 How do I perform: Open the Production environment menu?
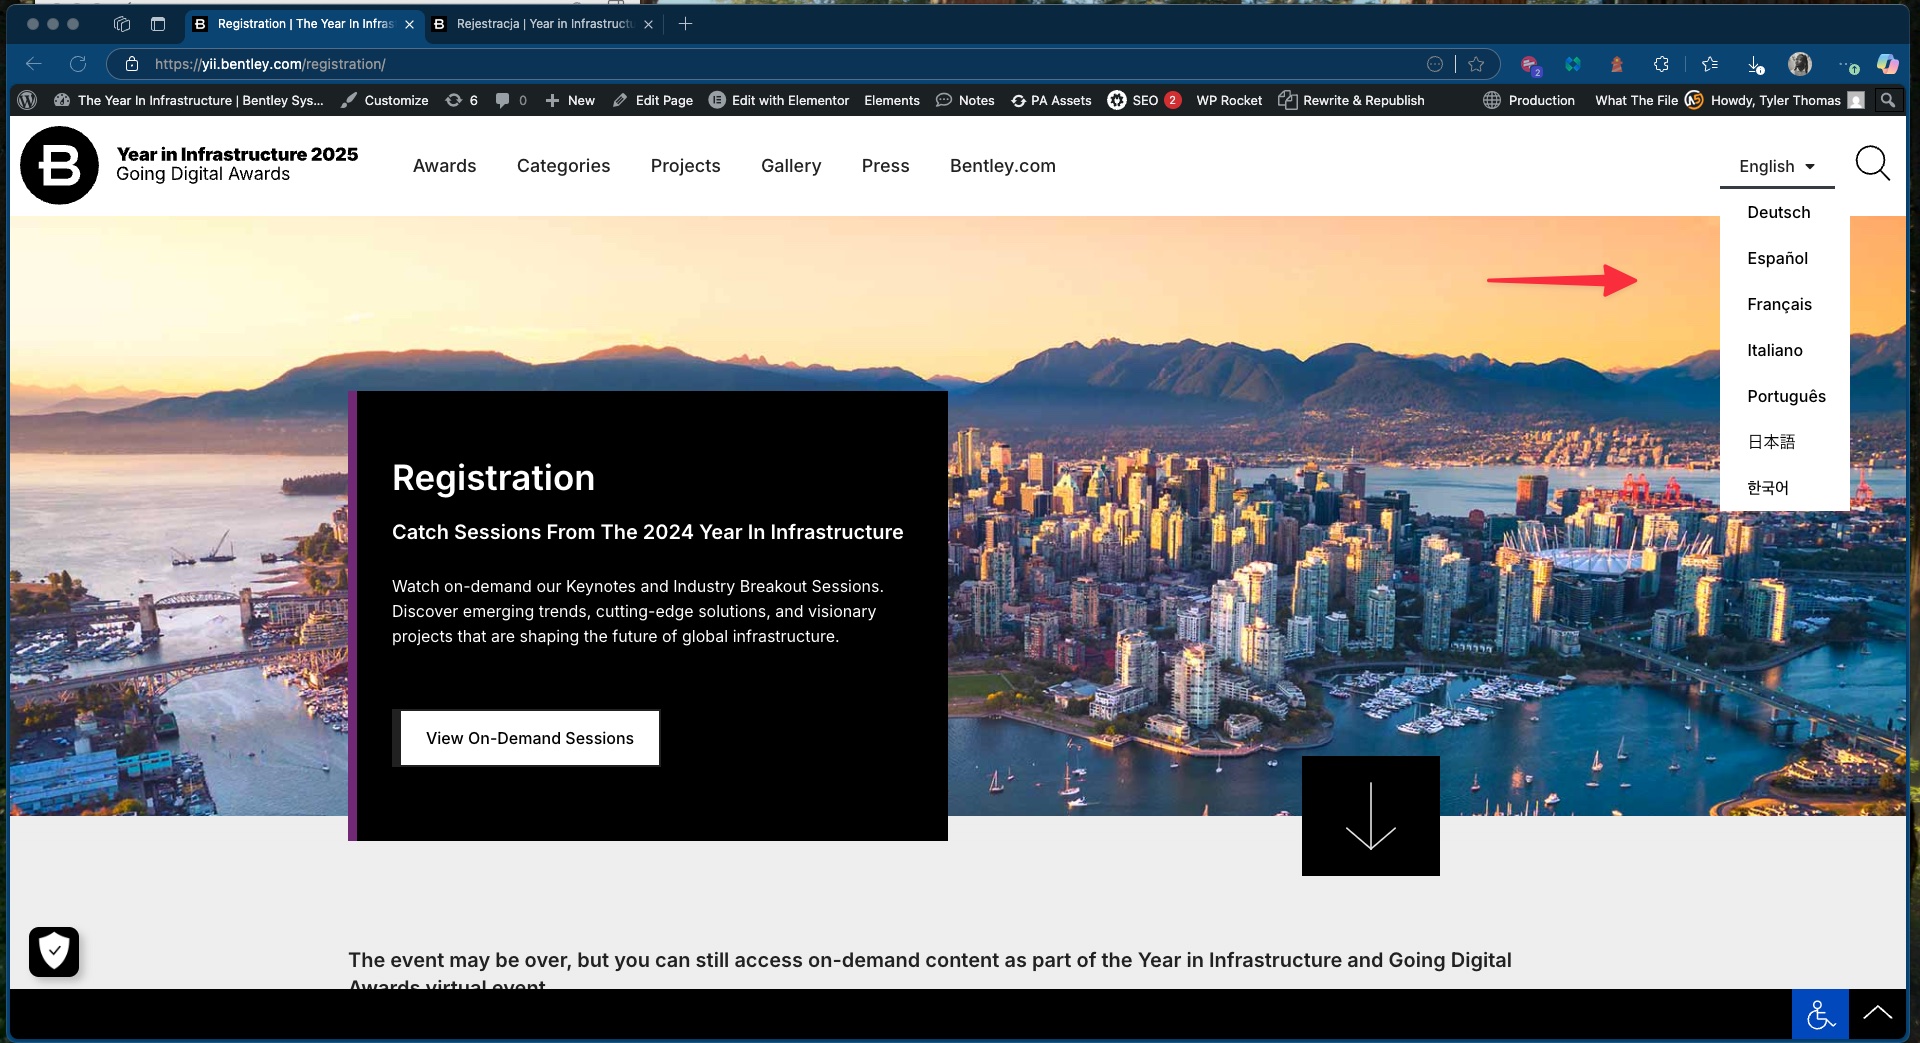1529,100
